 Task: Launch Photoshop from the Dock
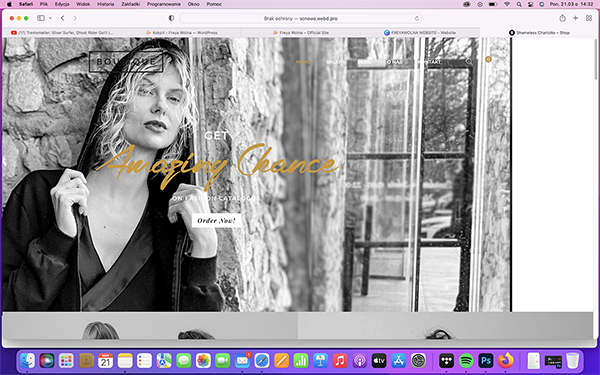pos(486,360)
